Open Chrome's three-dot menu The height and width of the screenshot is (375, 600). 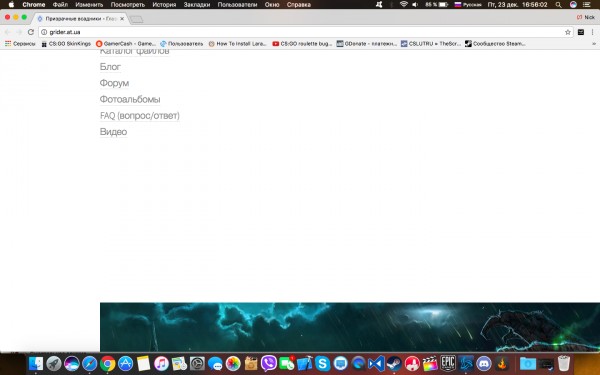pos(593,32)
